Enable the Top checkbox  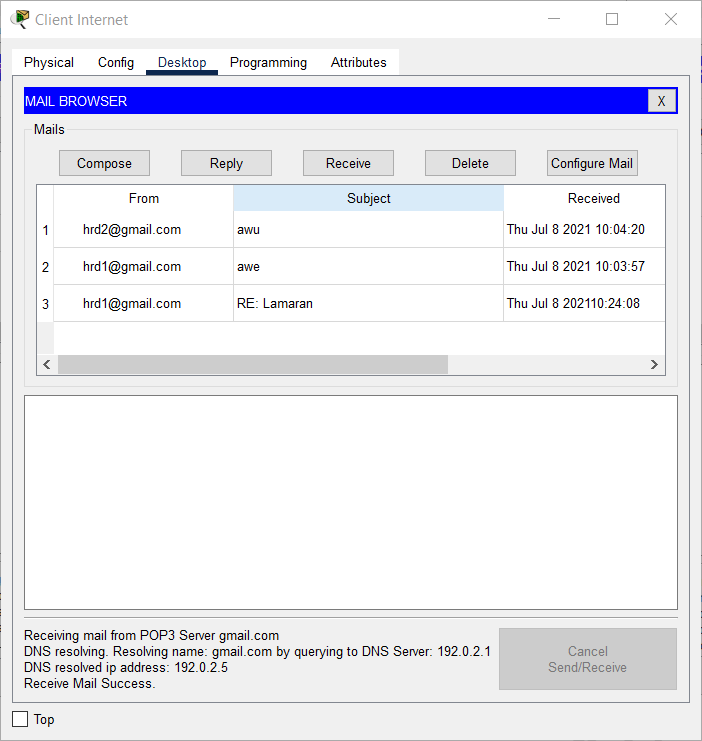tap(20, 719)
